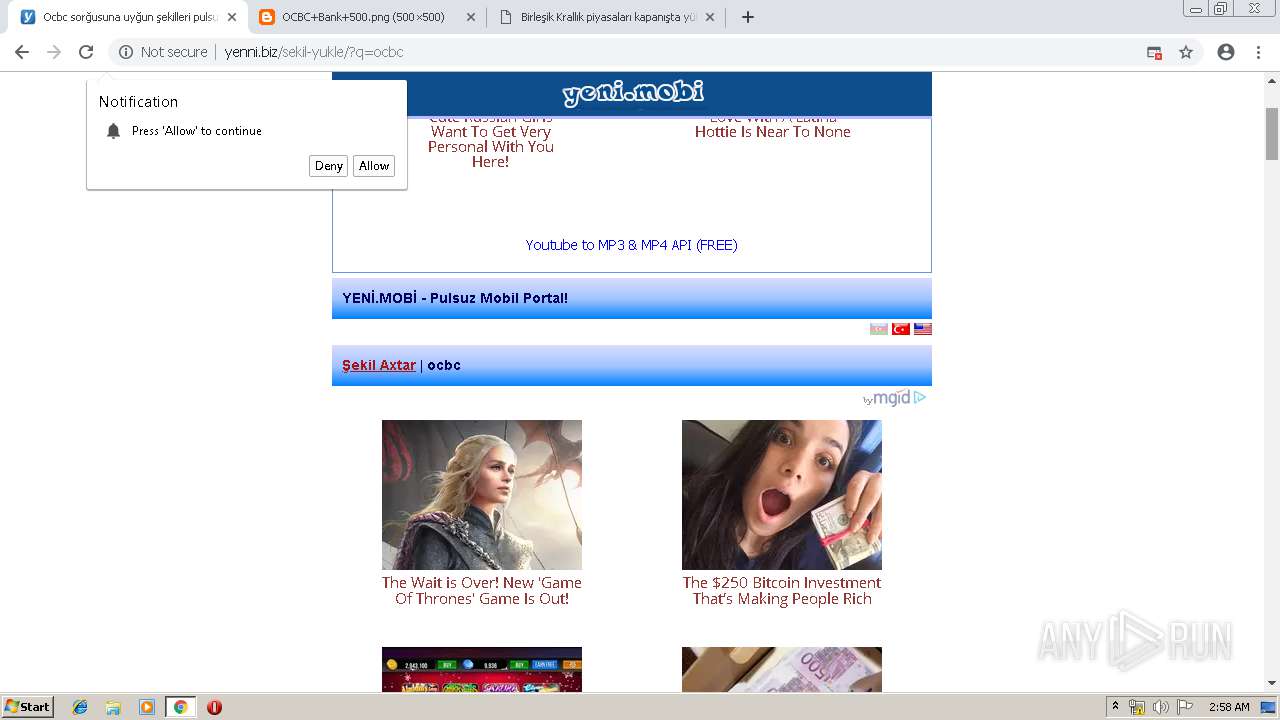Select the Turkish flag language
This screenshot has width=1280, height=720.
tap(901, 329)
